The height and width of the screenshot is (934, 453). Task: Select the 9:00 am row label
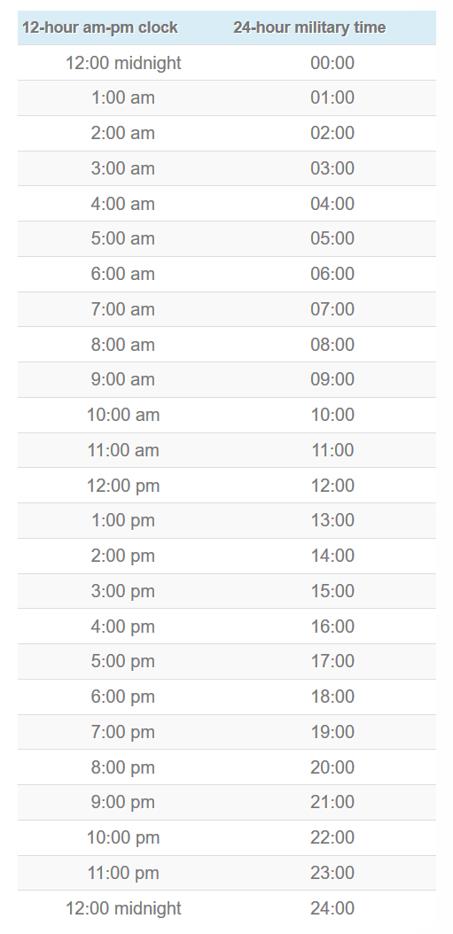tap(123, 379)
